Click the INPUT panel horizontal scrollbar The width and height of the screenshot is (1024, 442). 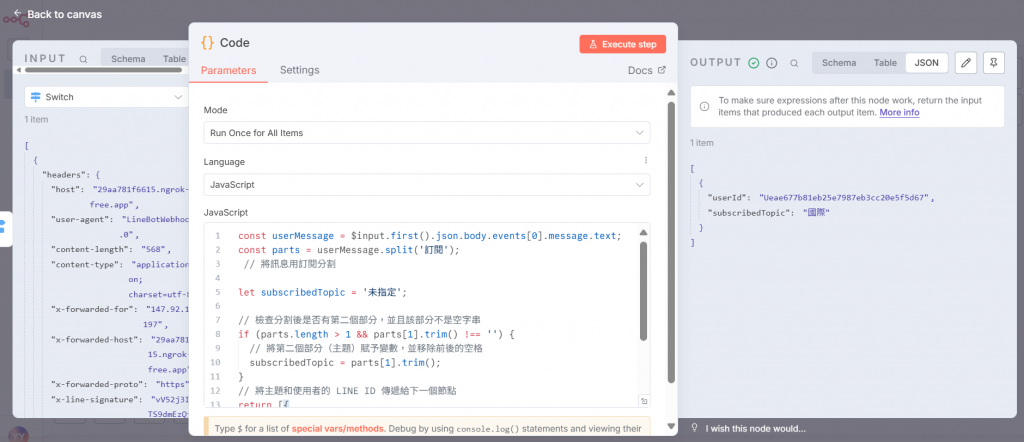click(104, 70)
